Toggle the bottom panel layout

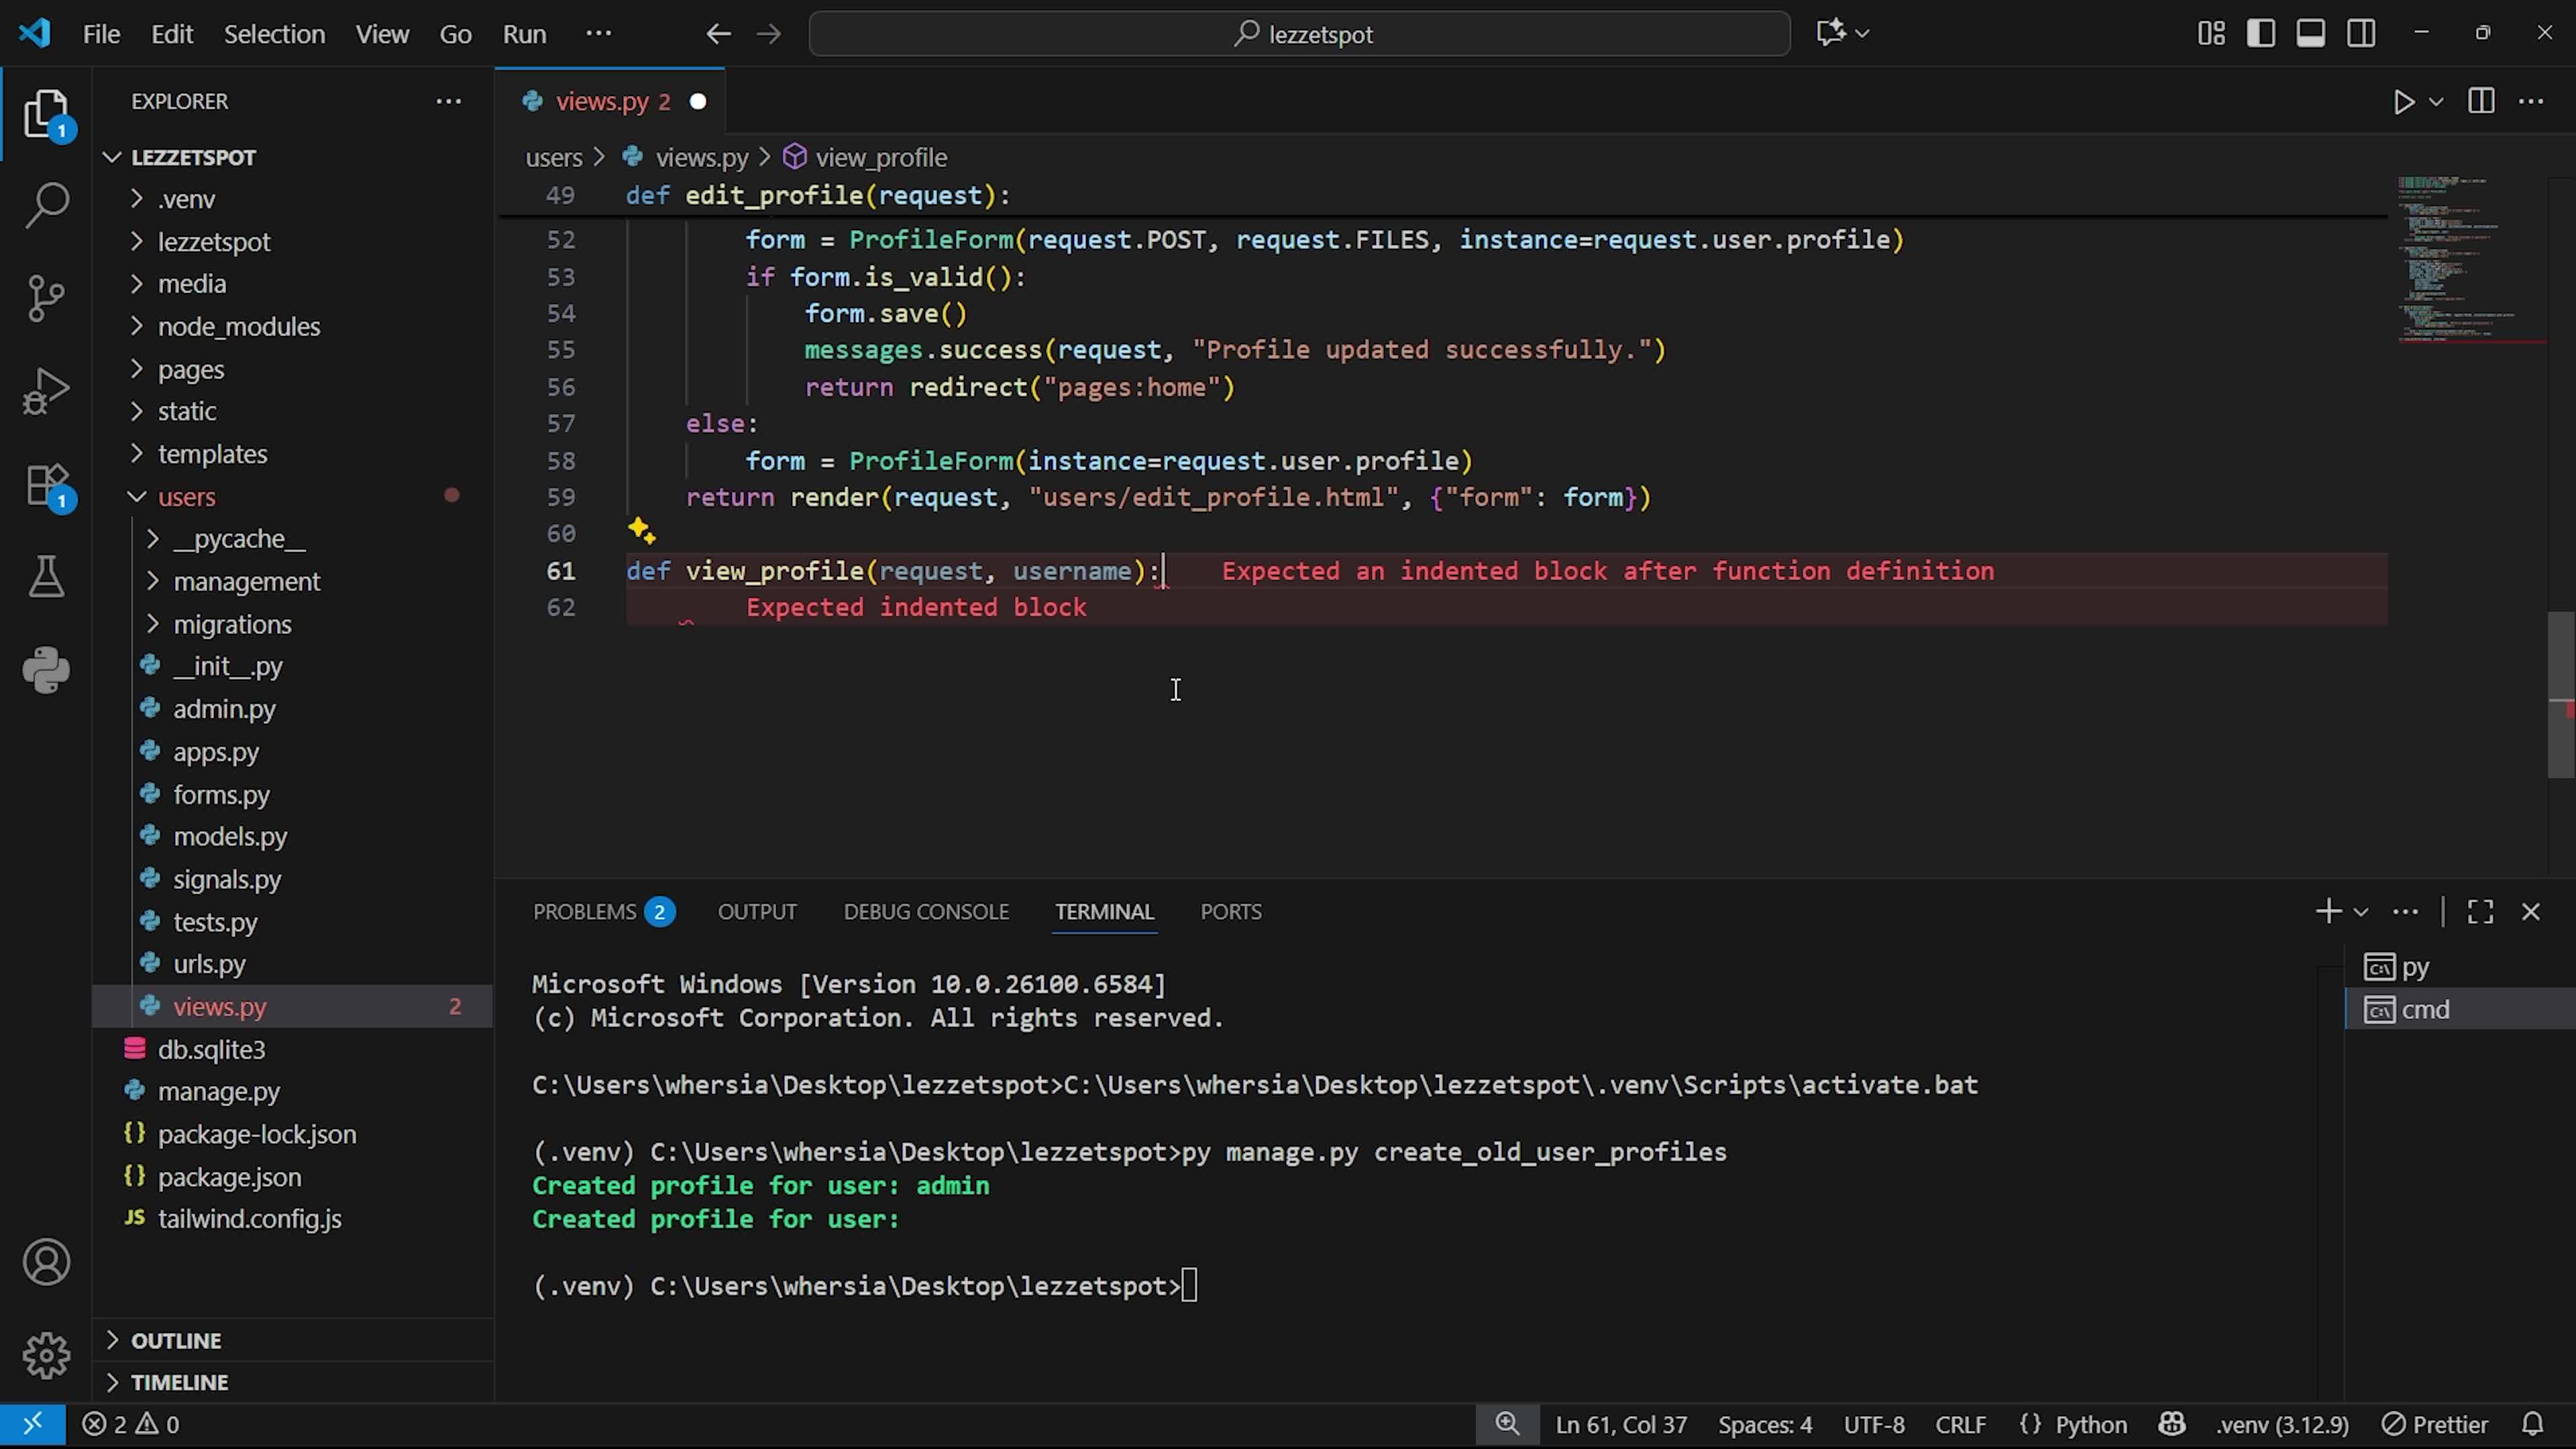[2311, 33]
